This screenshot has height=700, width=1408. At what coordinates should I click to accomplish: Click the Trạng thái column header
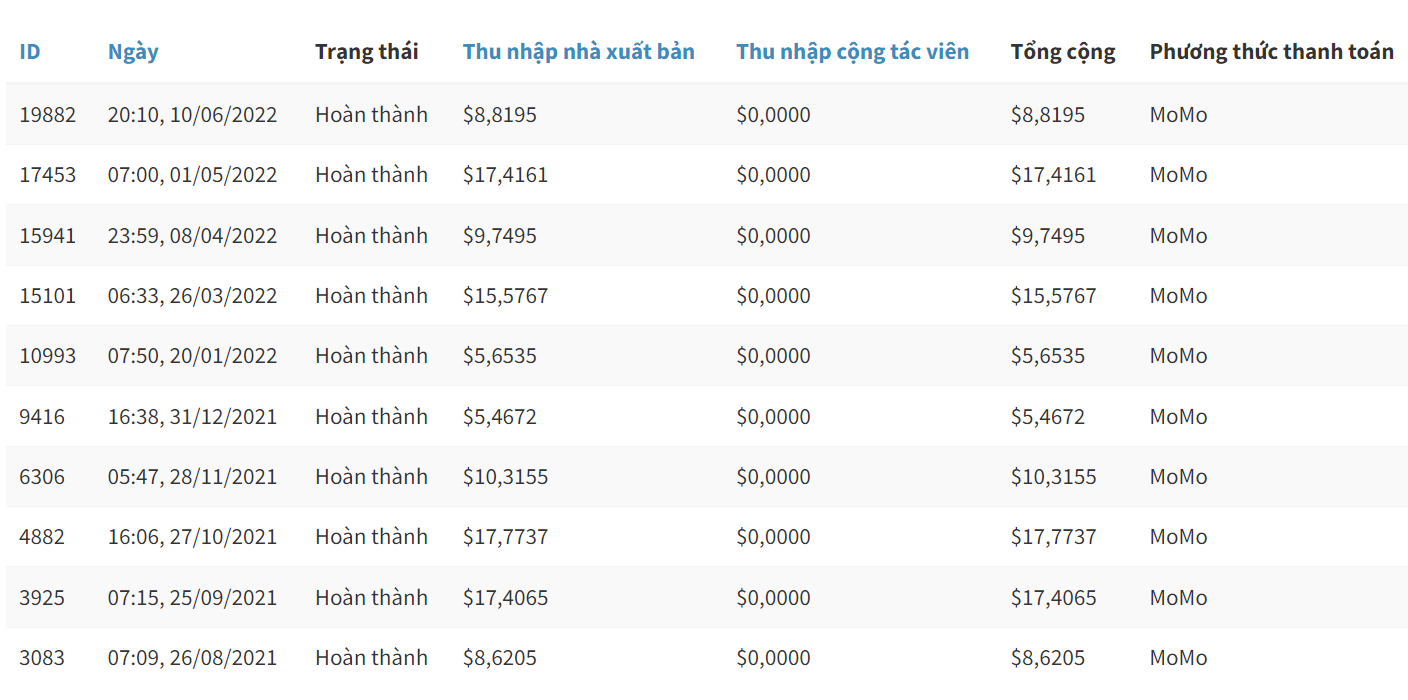tap(366, 52)
